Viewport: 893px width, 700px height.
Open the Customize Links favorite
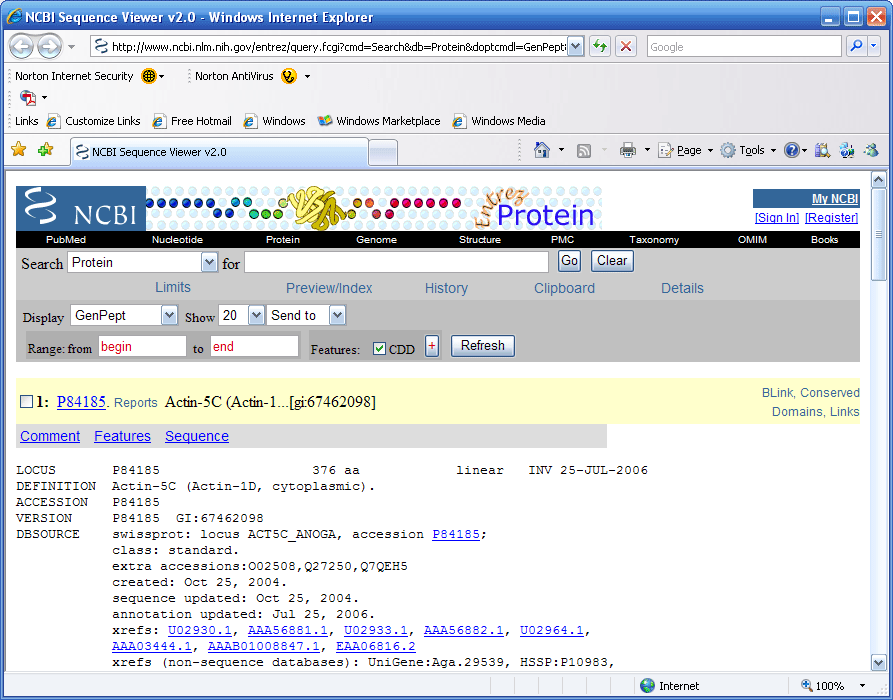tap(94, 121)
